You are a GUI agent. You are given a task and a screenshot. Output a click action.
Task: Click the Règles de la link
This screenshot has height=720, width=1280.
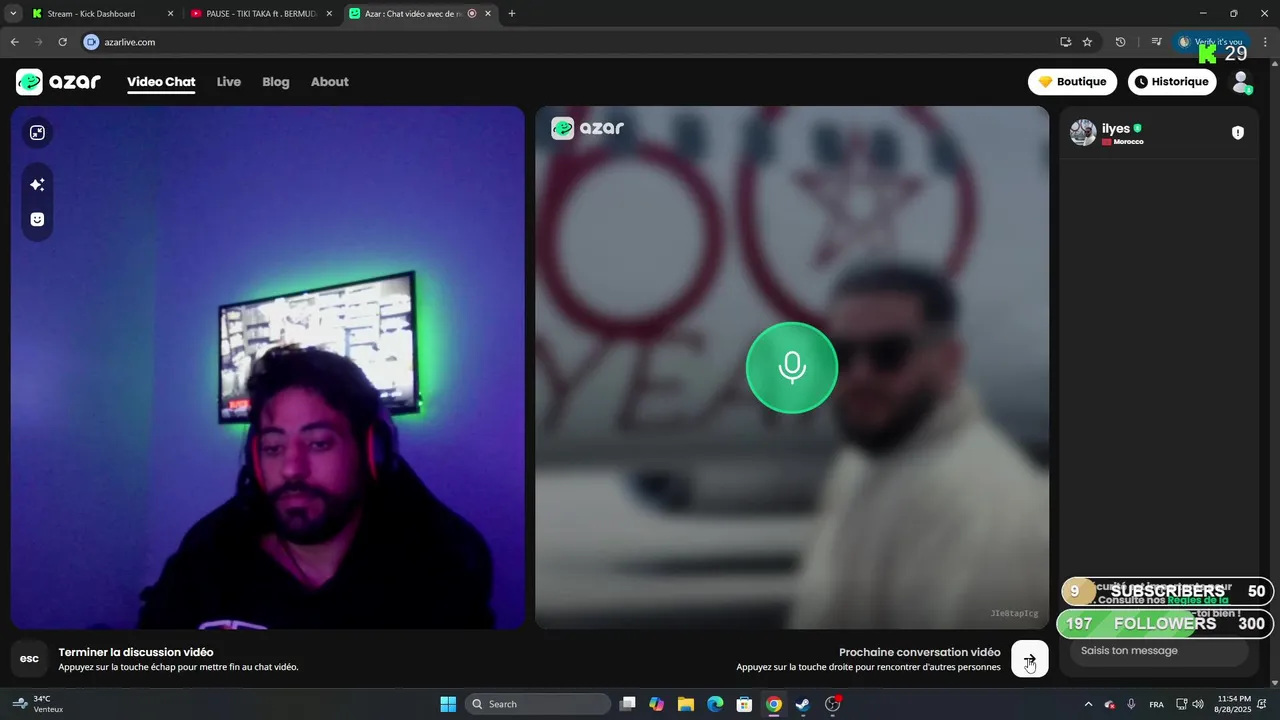[1198, 600]
